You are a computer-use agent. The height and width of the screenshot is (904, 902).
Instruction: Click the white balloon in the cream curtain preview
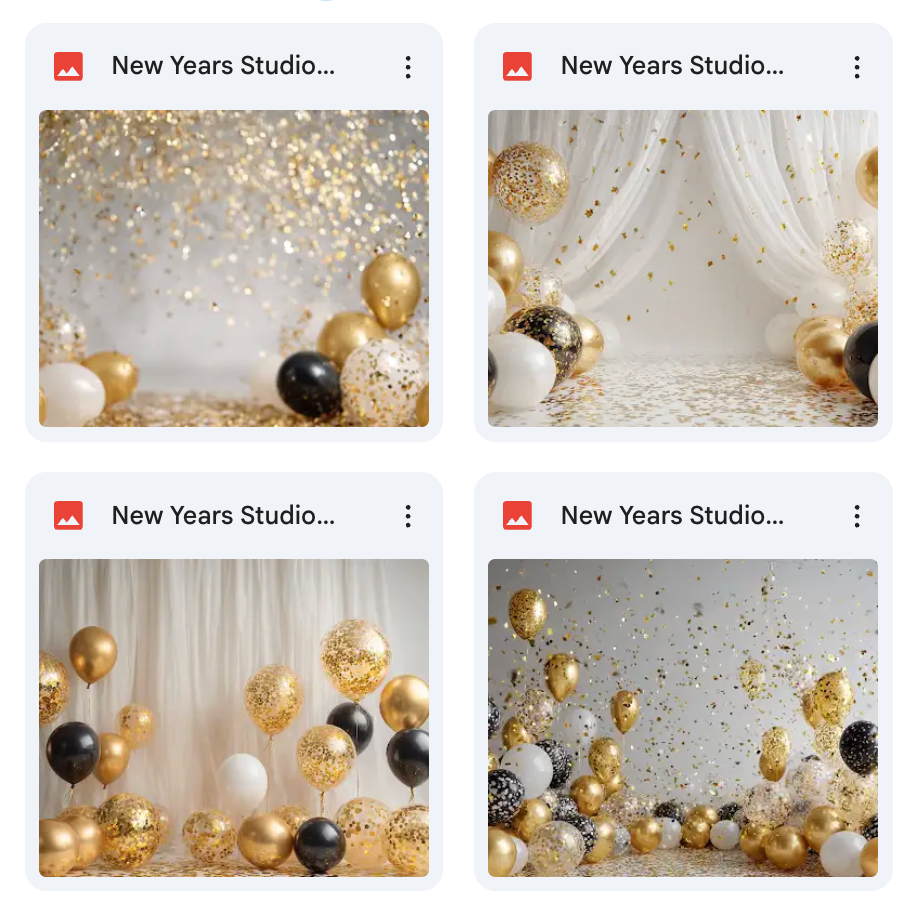point(243,782)
